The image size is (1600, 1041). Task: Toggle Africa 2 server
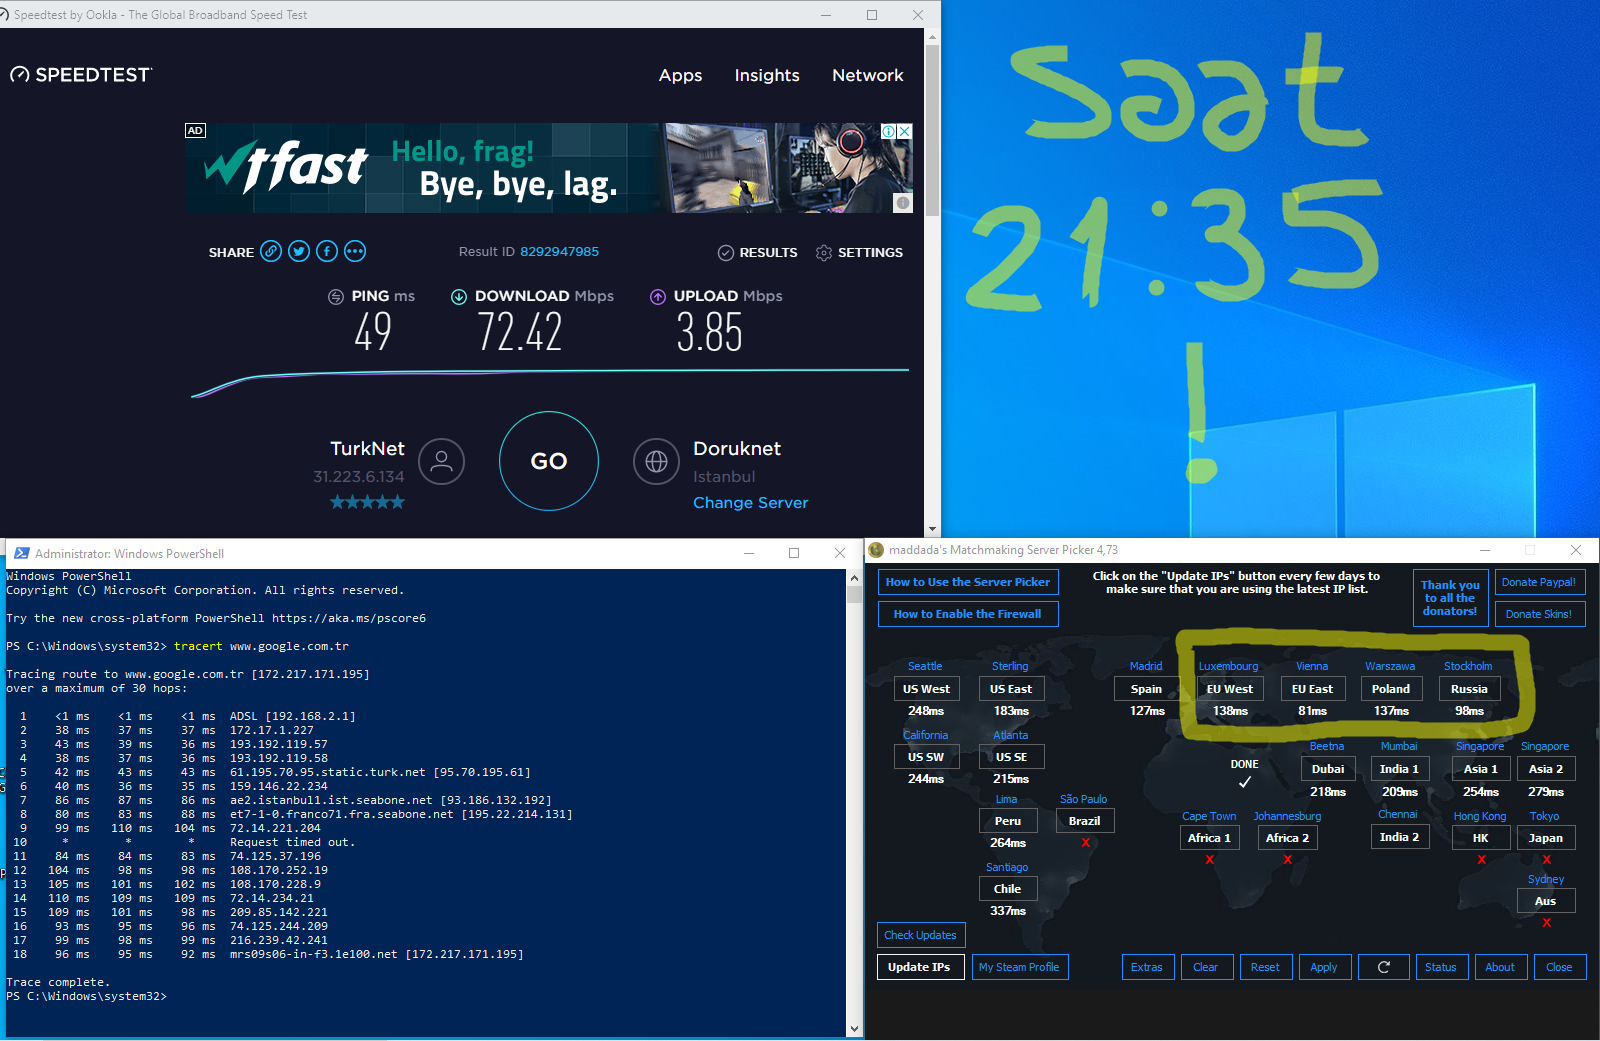click(x=1288, y=838)
